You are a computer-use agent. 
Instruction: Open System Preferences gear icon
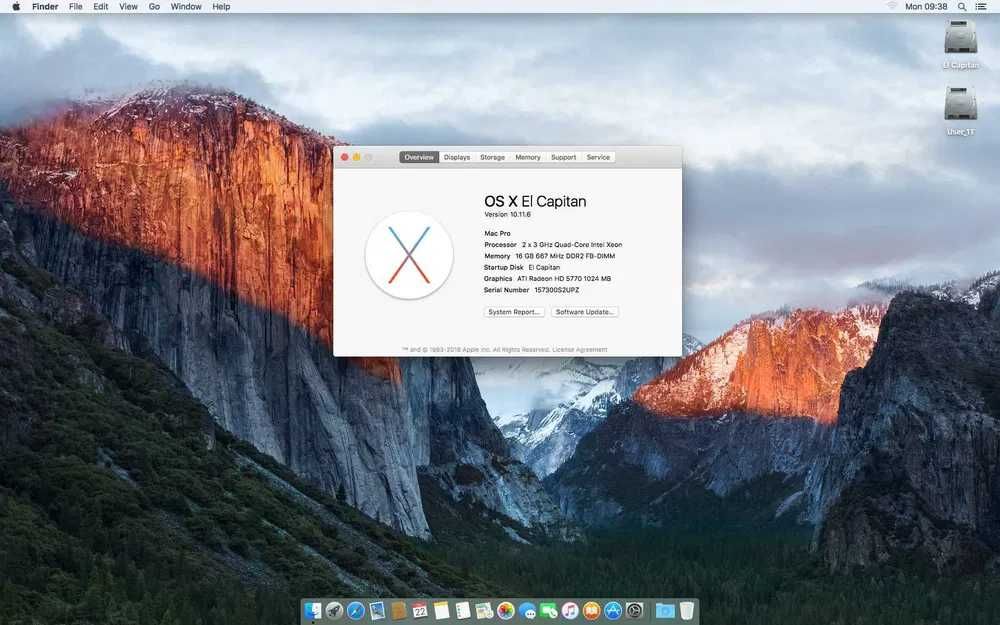[635, 611]
